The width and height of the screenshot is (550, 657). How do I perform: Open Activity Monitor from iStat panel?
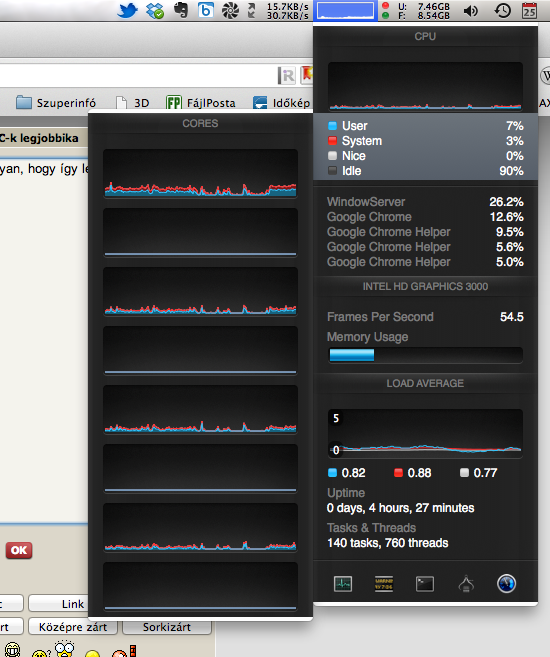coord(343,584)
